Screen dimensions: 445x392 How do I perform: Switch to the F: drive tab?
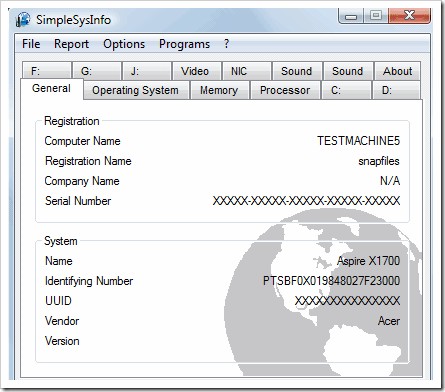click(47, 71)
